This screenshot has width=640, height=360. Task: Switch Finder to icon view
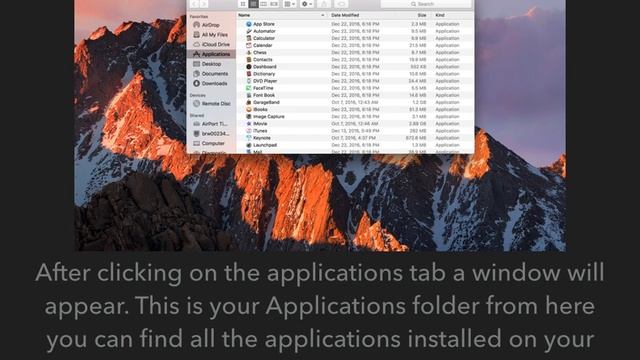click(243, 4)
